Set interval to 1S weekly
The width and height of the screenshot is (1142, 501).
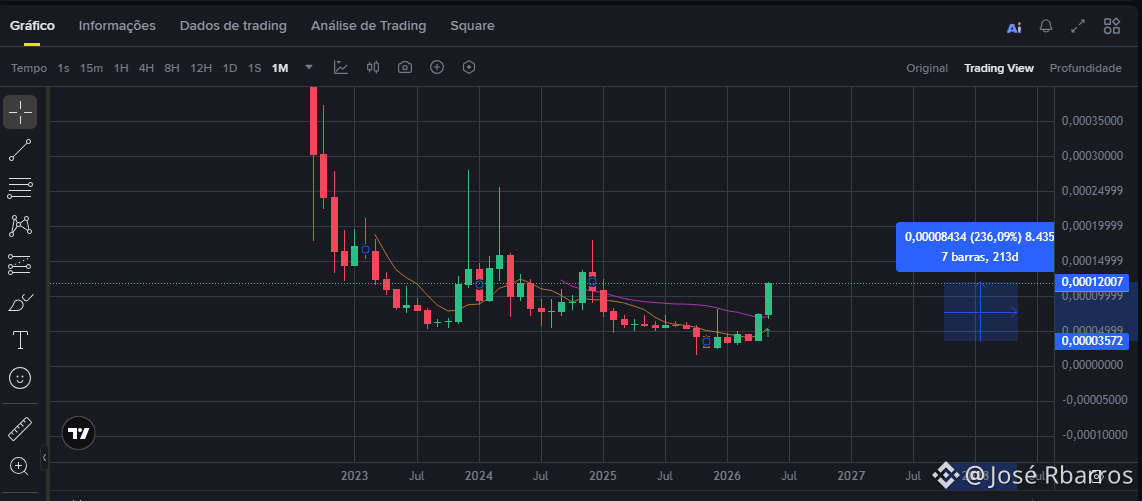(x=254, y=68)
